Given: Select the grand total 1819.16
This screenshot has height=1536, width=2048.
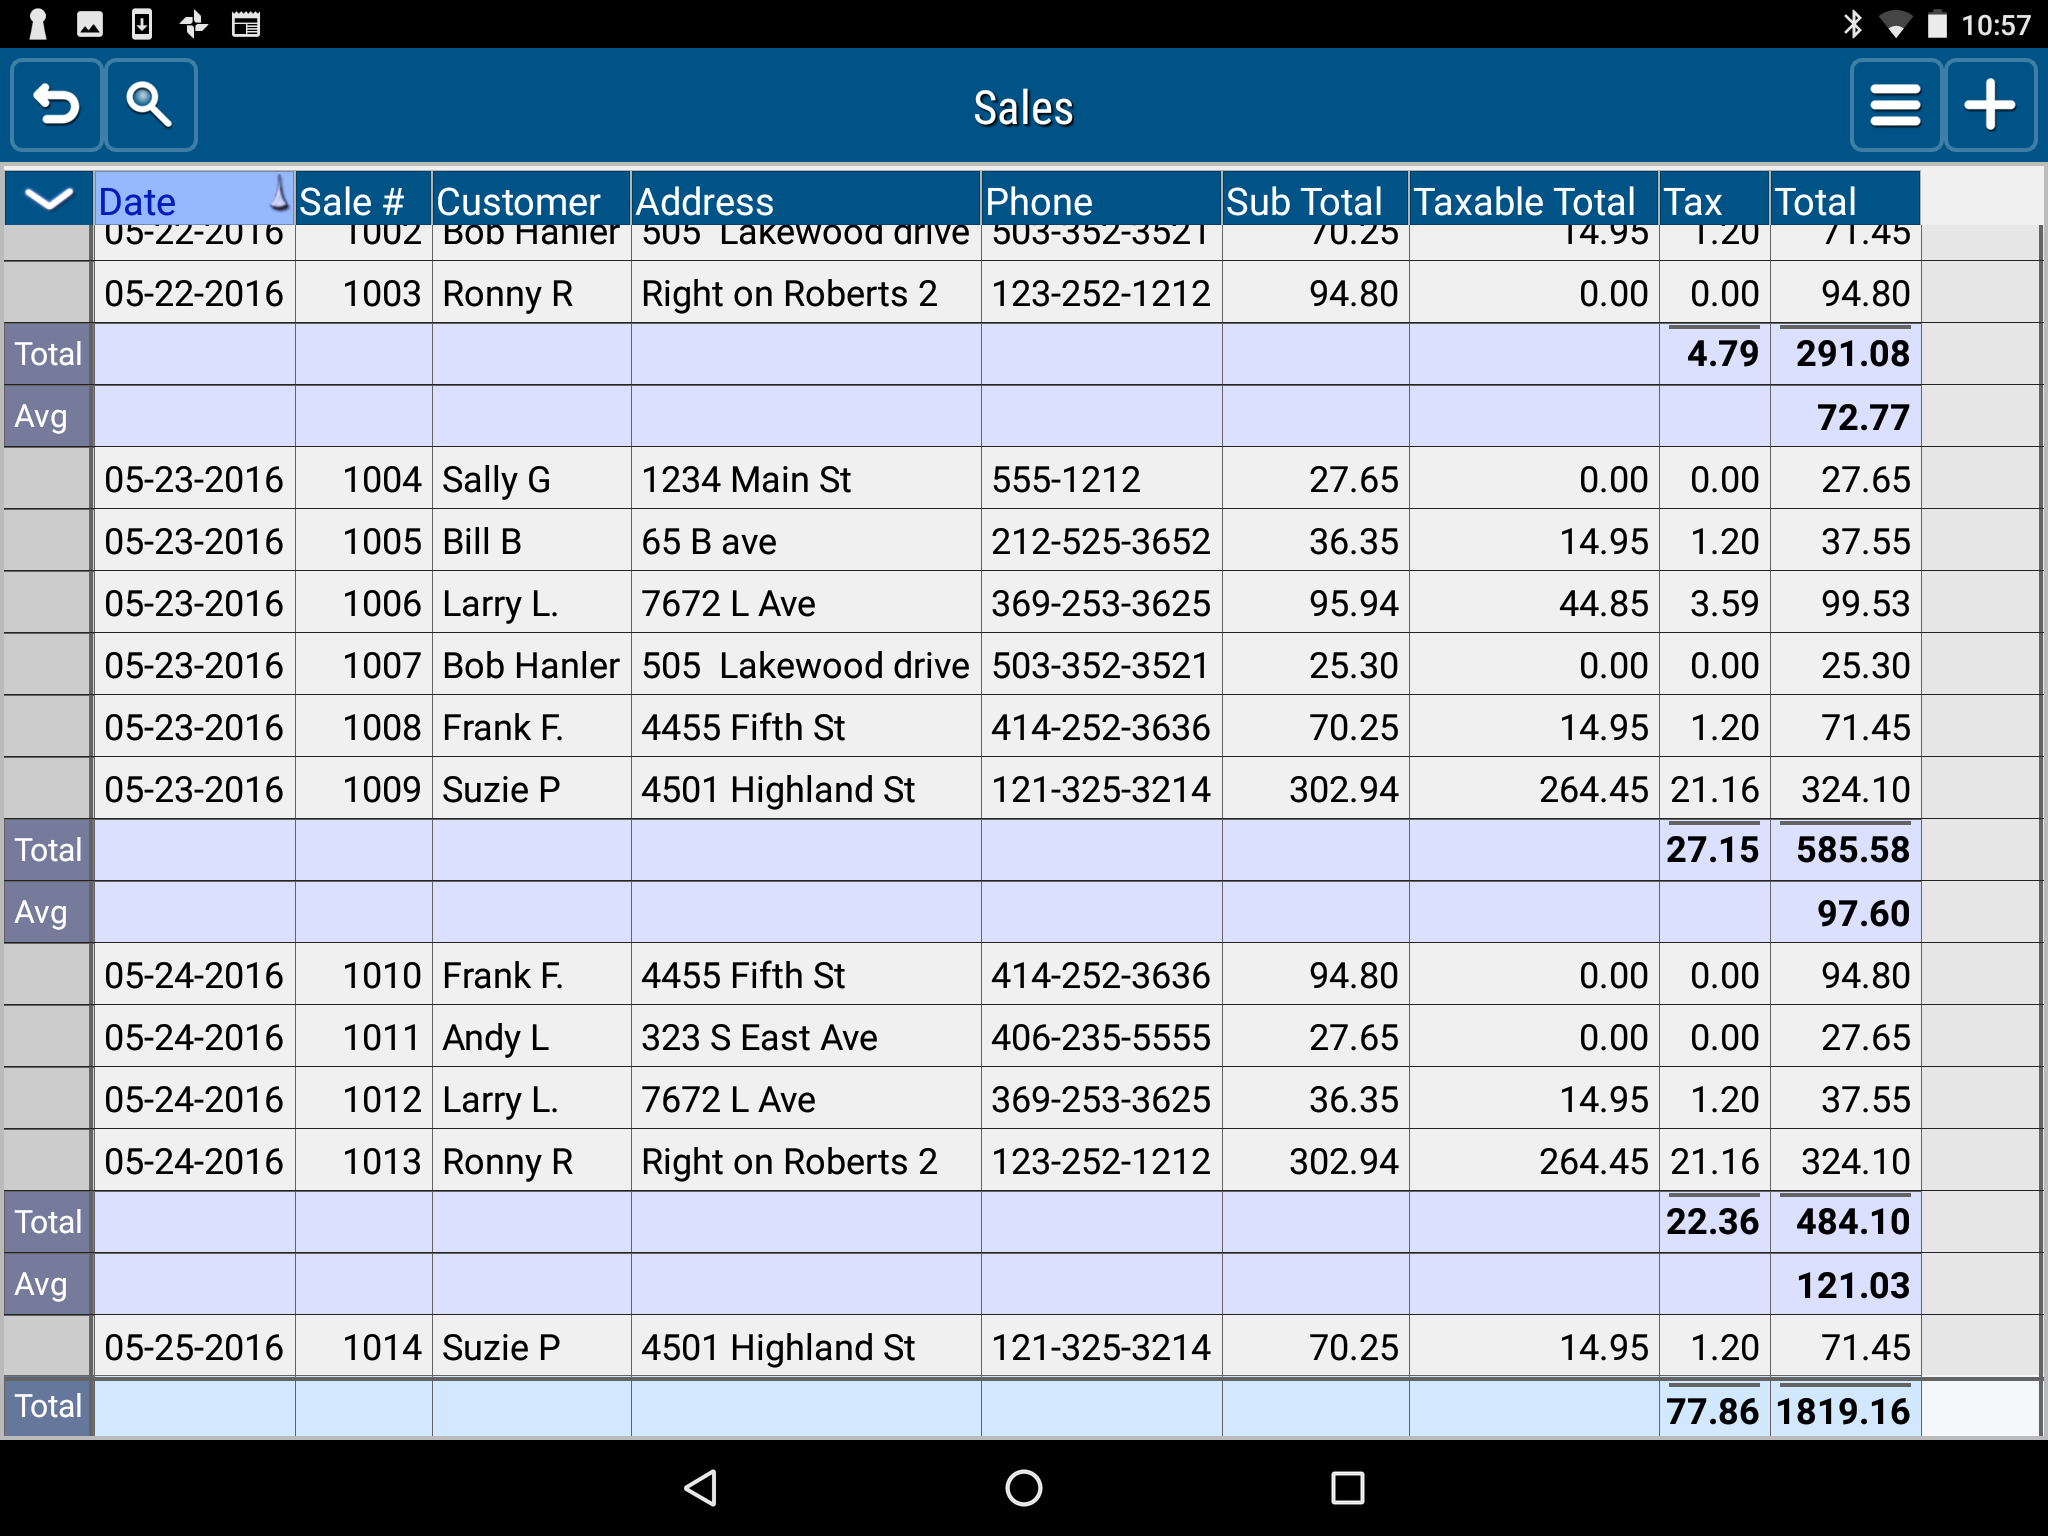Looking at the screenshot, I should [x=1845, y=1410].
